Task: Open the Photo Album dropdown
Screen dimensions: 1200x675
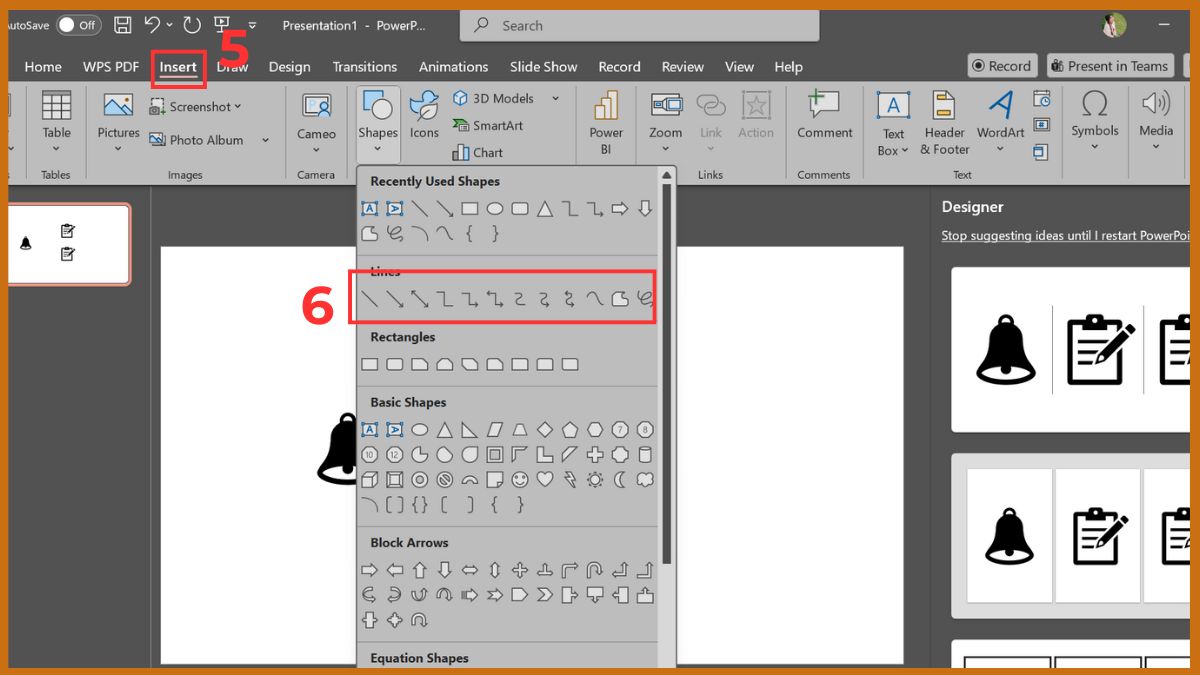Action: 264,140
